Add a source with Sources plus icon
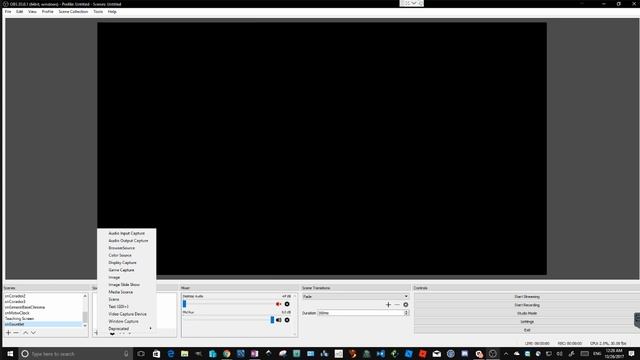This screenshot has height=360, width=640. [x=96, y=333]
